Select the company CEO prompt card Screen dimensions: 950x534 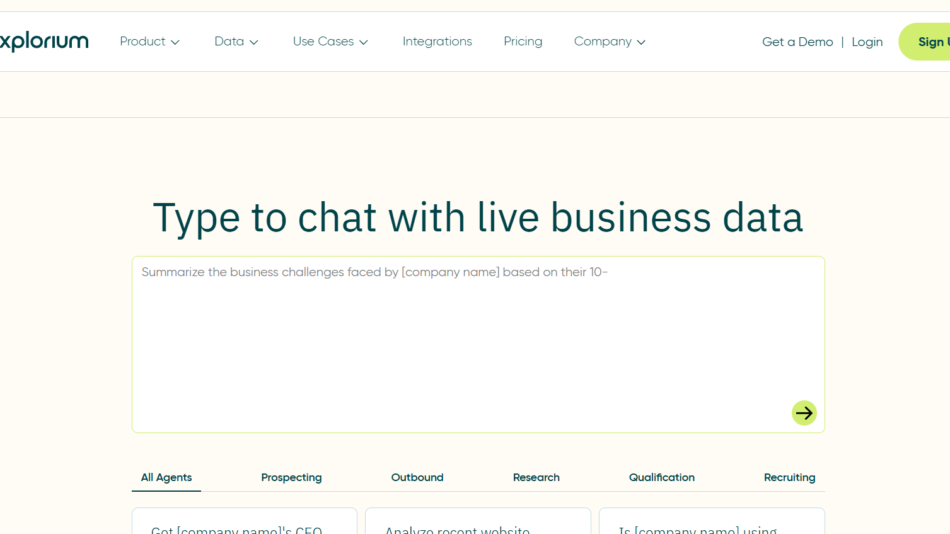pos(244,522)
